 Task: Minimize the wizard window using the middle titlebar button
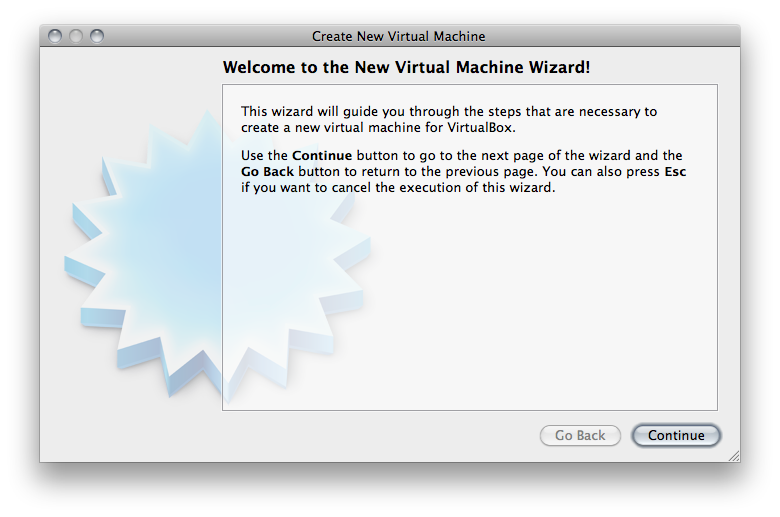pyautogui.click(x=76, y=36)
